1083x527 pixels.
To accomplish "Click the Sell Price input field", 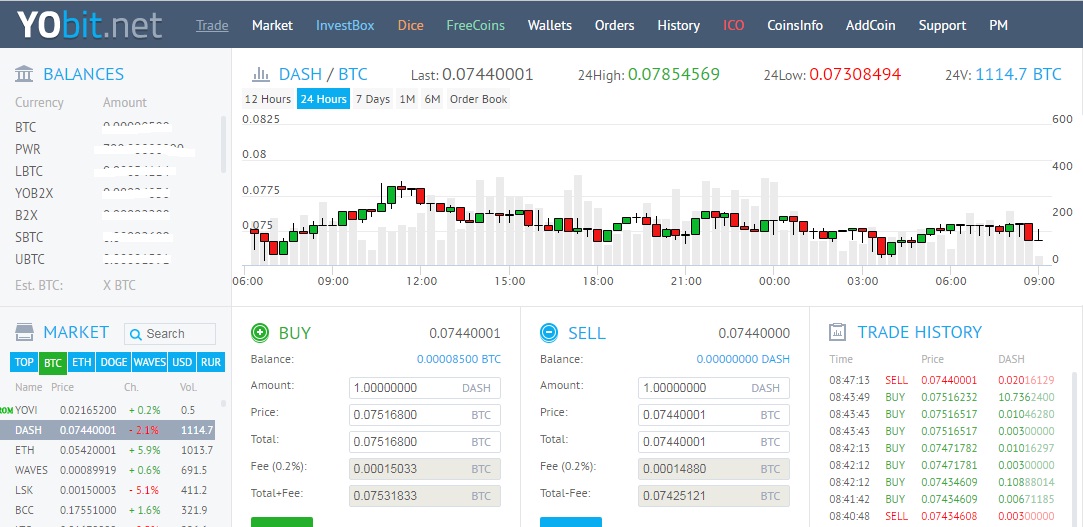I will click(x=713, y=415).
